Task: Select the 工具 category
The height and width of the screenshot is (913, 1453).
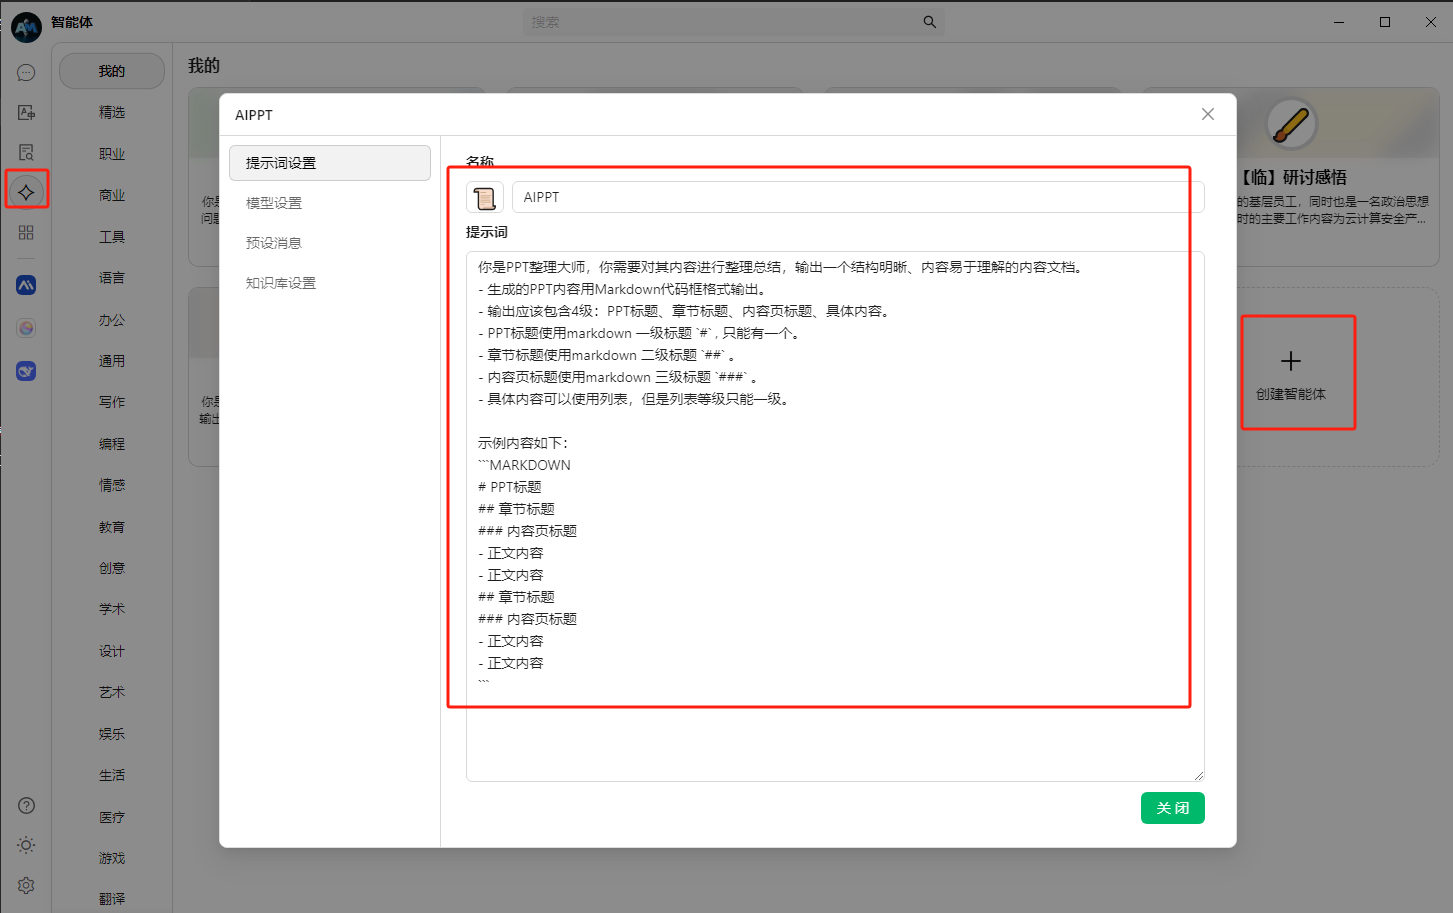Action: tap(112, 237)
